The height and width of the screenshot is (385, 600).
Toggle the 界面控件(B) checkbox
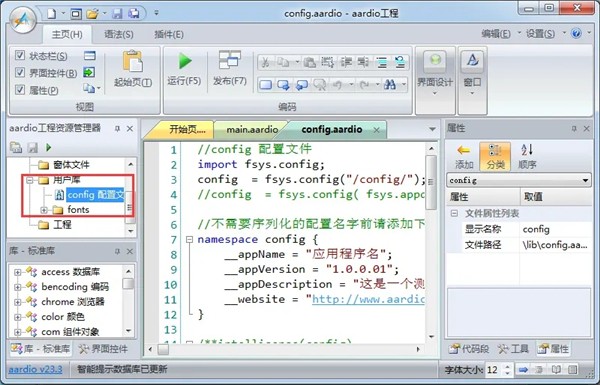click(20, 72)
